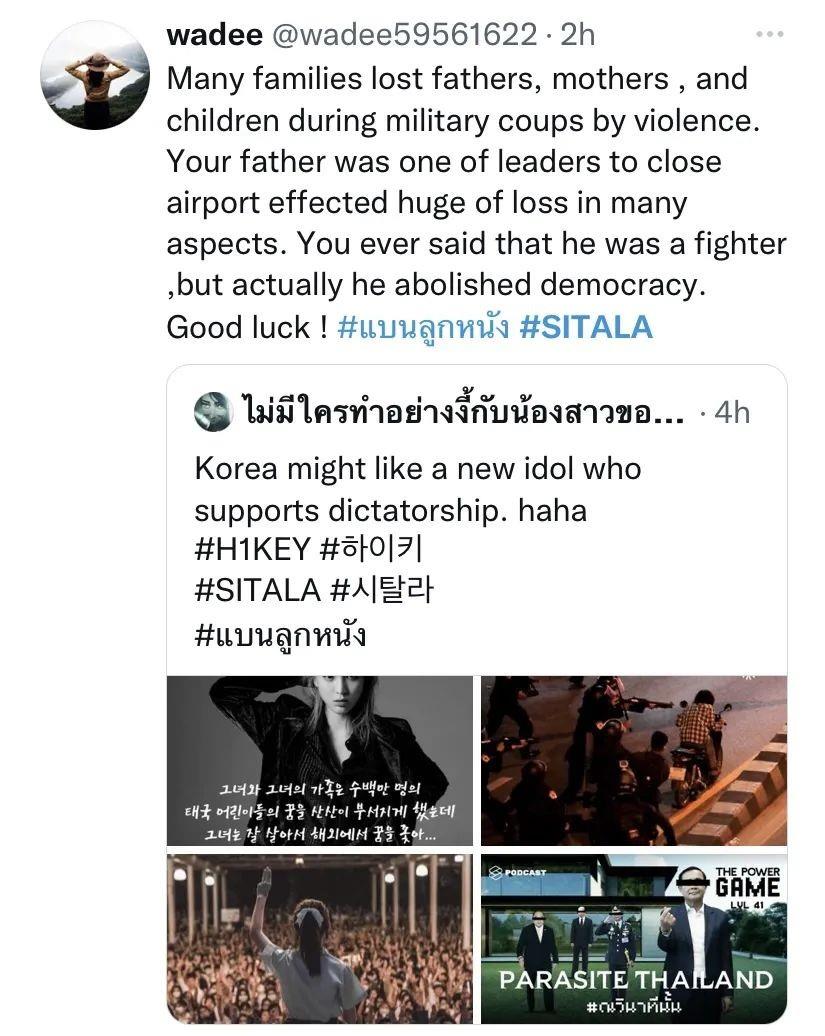
Task: Click the quoted tweet author's small avatar
Action: [x=212, y=412]
